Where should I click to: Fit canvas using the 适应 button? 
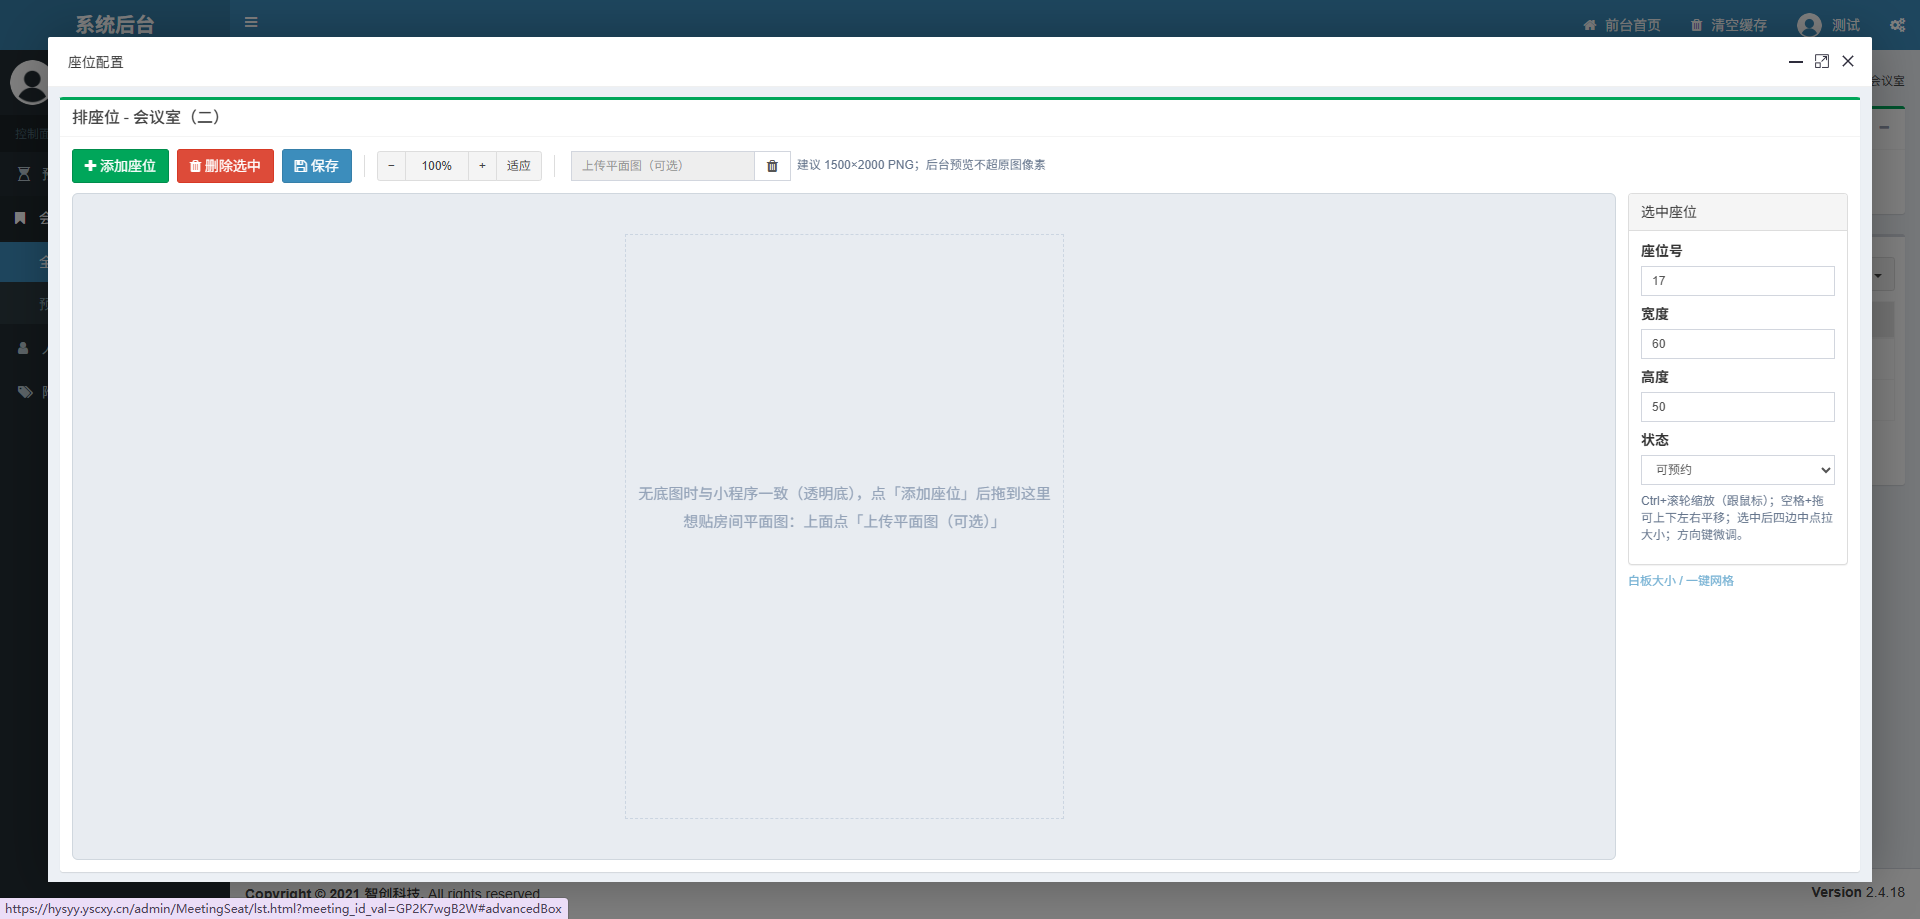point(519,166)
